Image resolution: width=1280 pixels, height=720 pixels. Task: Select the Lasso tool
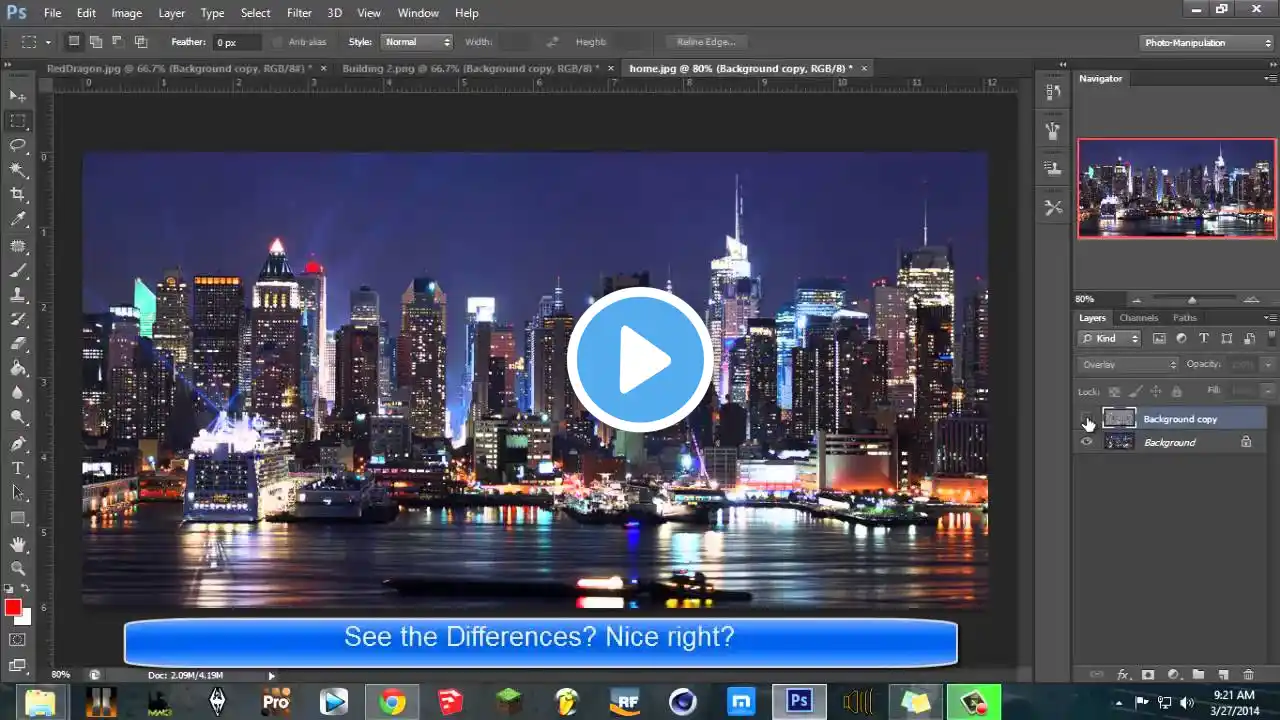(18, 145)
